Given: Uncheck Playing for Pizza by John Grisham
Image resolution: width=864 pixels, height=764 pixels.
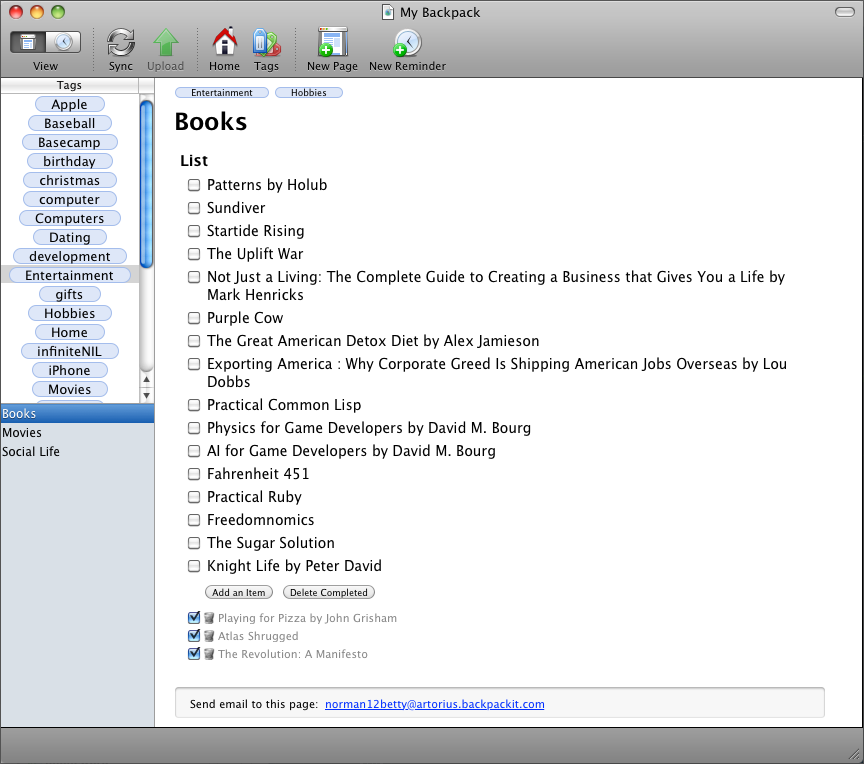Looking at the screenshot, I should [194, 618].
